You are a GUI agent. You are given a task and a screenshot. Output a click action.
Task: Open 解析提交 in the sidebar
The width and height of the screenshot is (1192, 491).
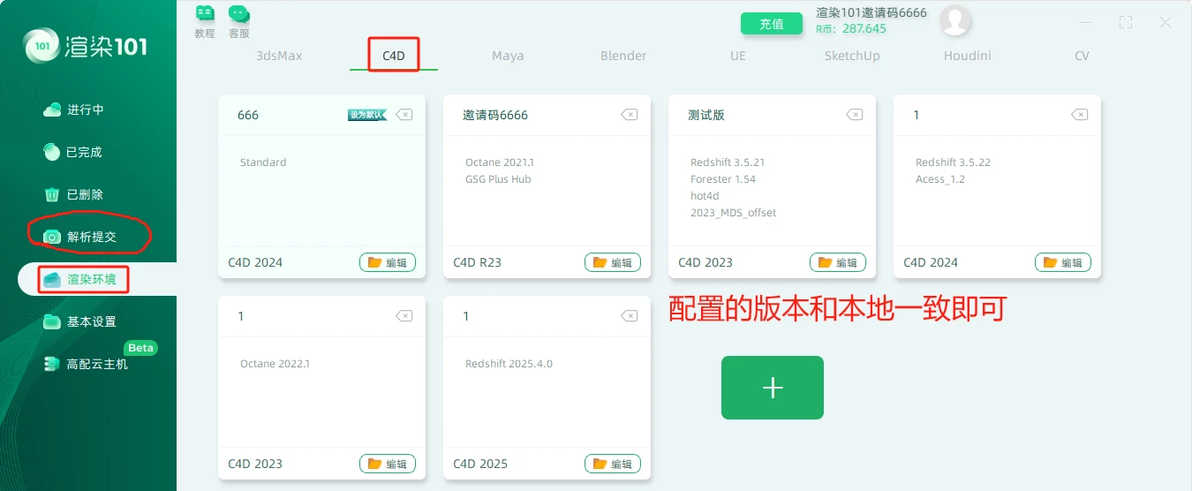click(80, 237)
